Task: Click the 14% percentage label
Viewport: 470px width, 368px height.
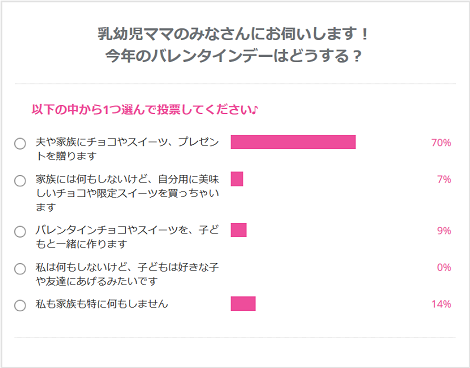Action: click(441, 304)
